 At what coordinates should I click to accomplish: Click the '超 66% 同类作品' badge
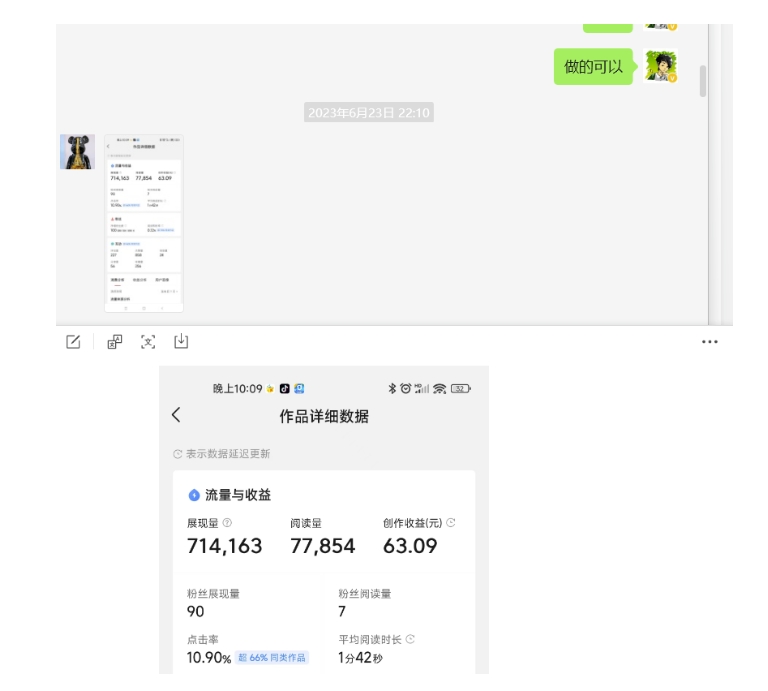tap(272, 658)
